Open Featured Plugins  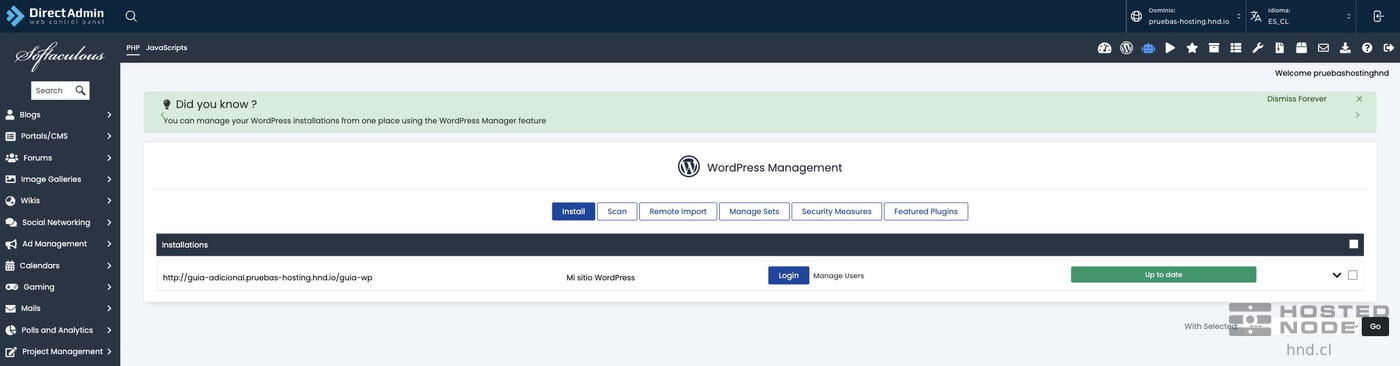(926, 211)
